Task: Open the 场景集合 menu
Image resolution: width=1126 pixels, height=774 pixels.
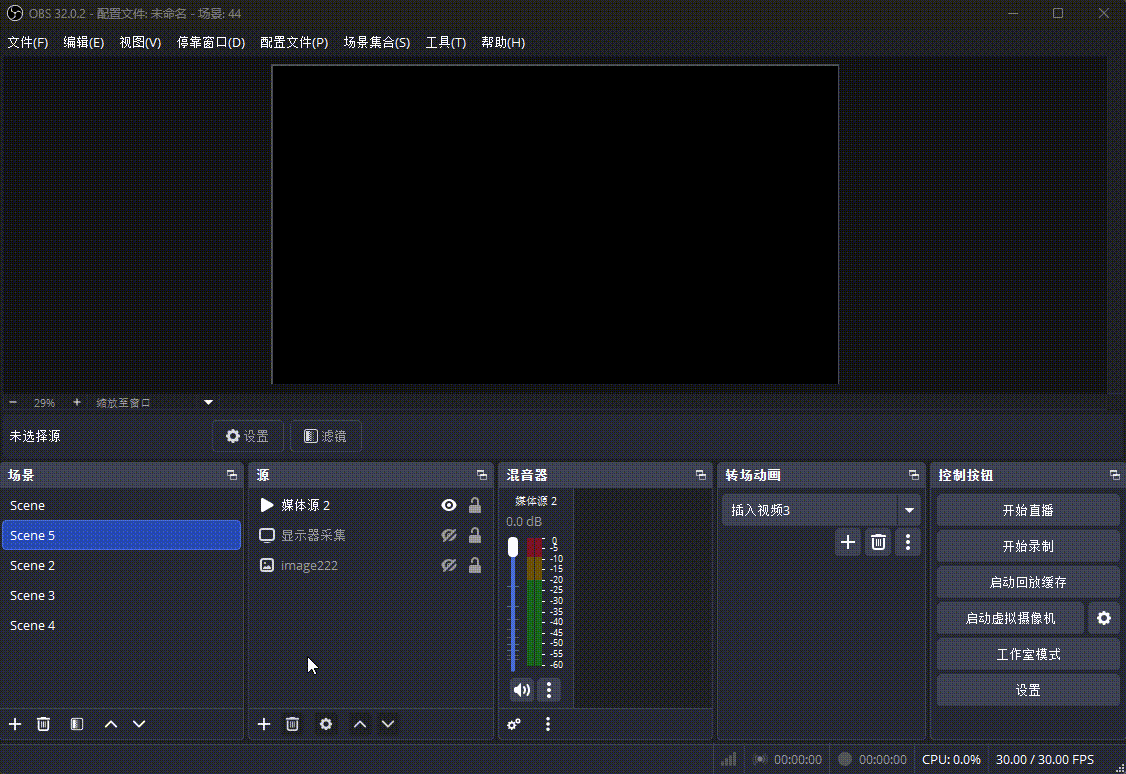Action: coord(377,43)
